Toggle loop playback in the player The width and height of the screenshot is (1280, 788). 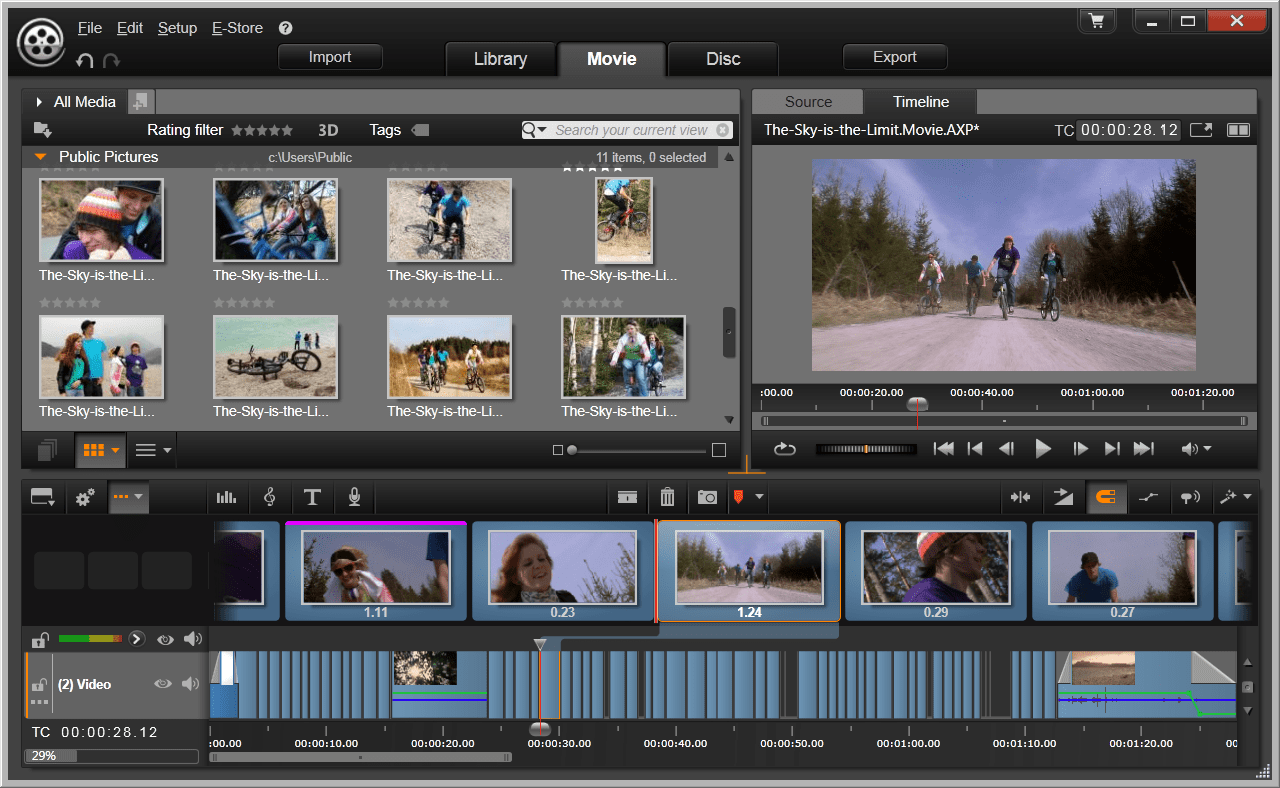pos(784,449)
